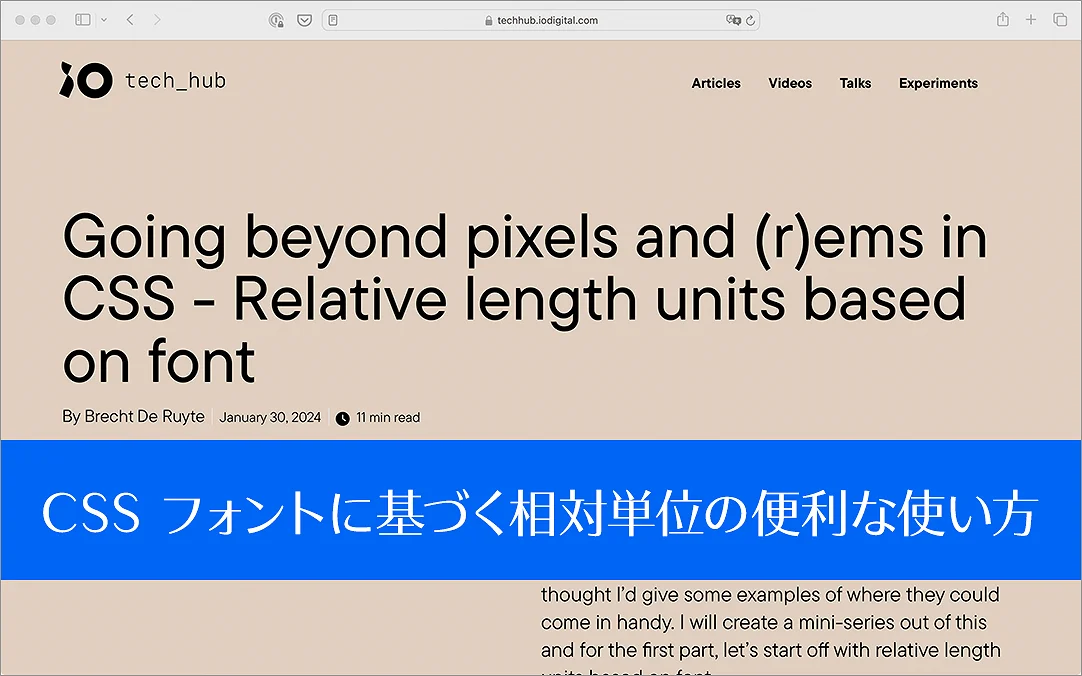Open a new tab with plus icon
Image resolution: width=1082 pixels, height=676 pixels.
click(1031, 20)
